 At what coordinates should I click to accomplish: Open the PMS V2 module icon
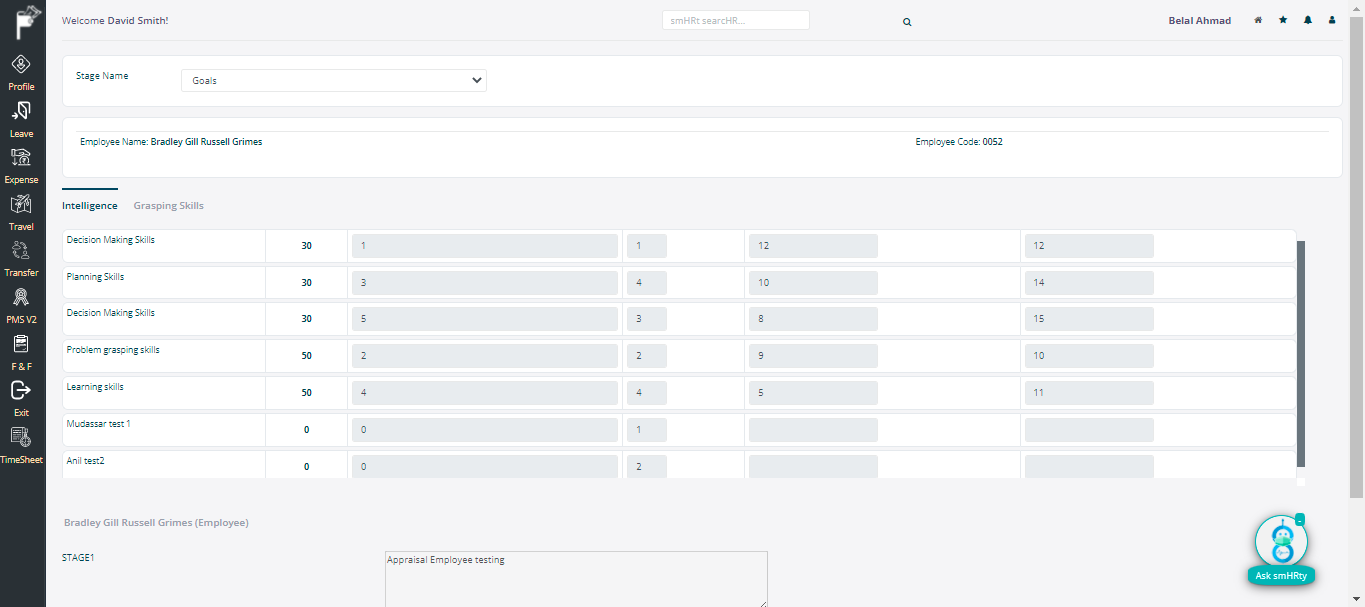tap(21, 299)
